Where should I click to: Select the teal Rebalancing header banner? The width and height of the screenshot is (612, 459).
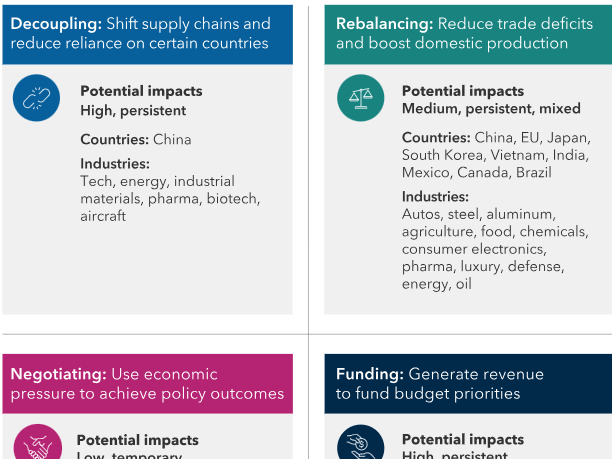click(468, 34)
